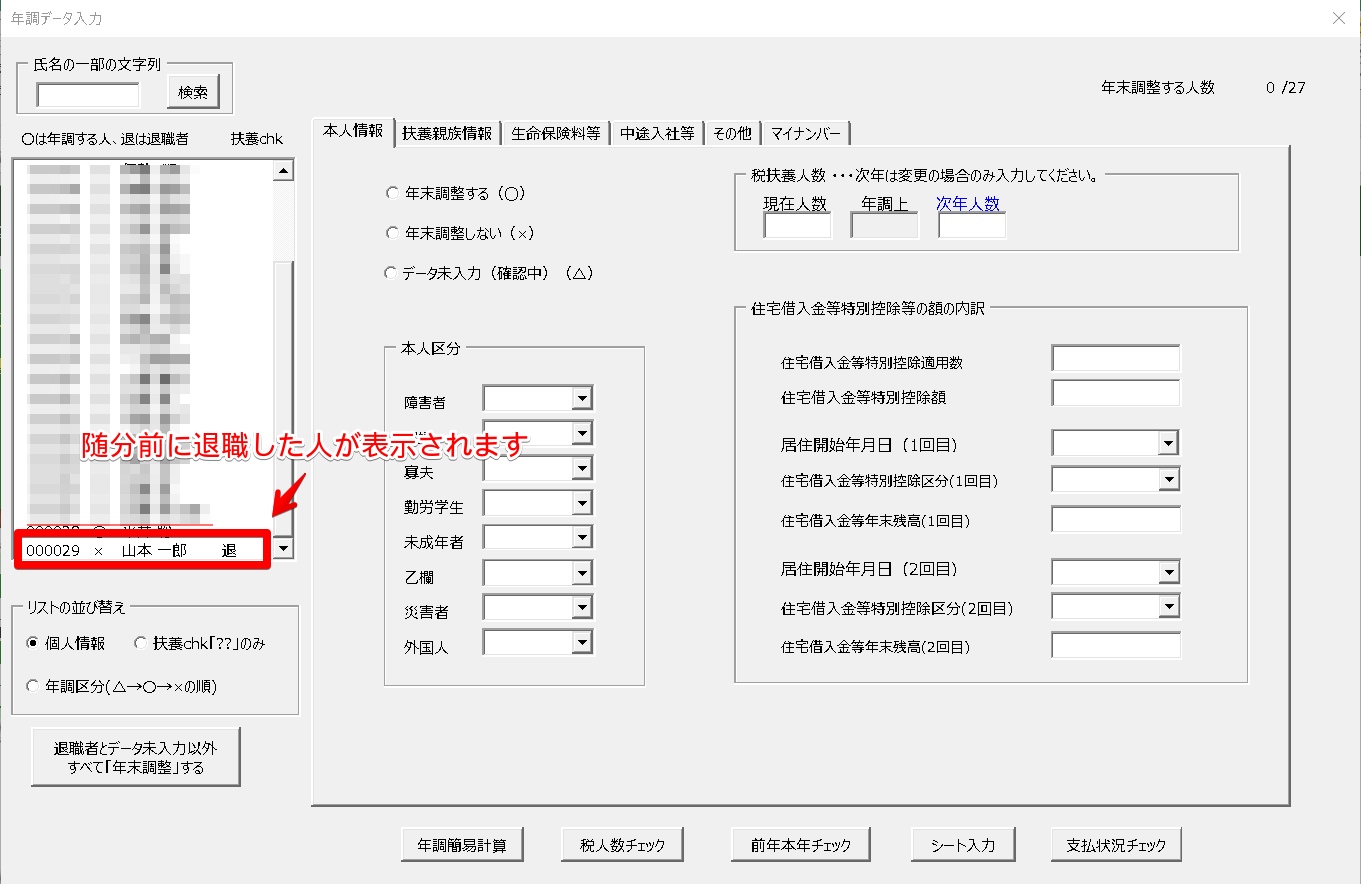Go to the その他 tab

(x=732, y=133)
